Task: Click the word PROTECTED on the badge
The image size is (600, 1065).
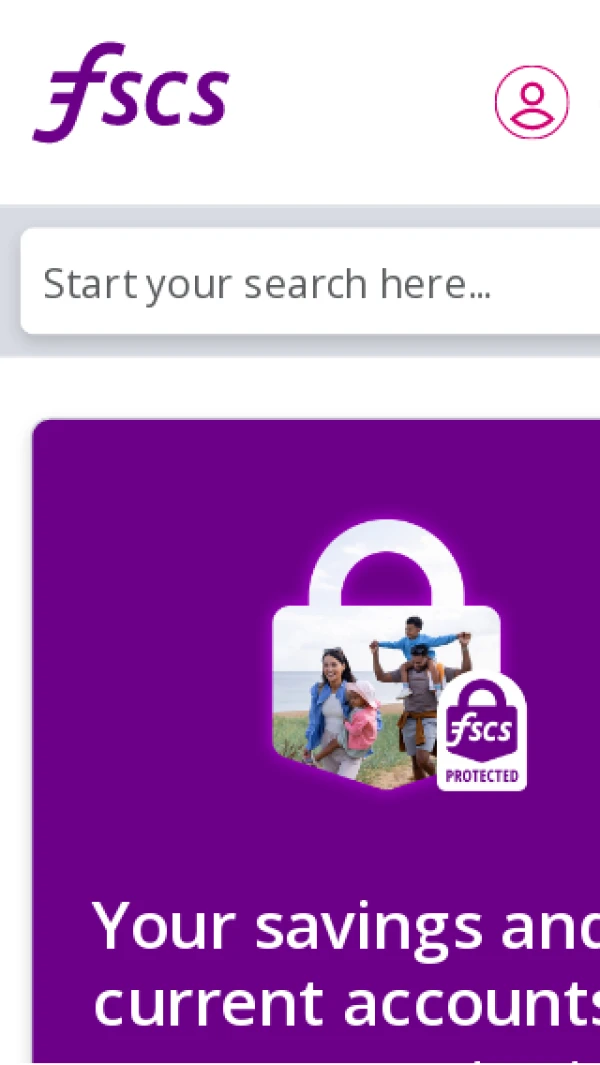Action: 482,776
